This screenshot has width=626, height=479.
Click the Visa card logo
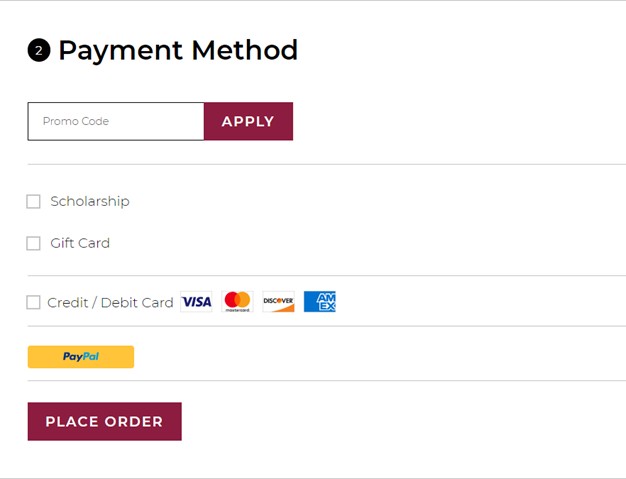point(197,302)
